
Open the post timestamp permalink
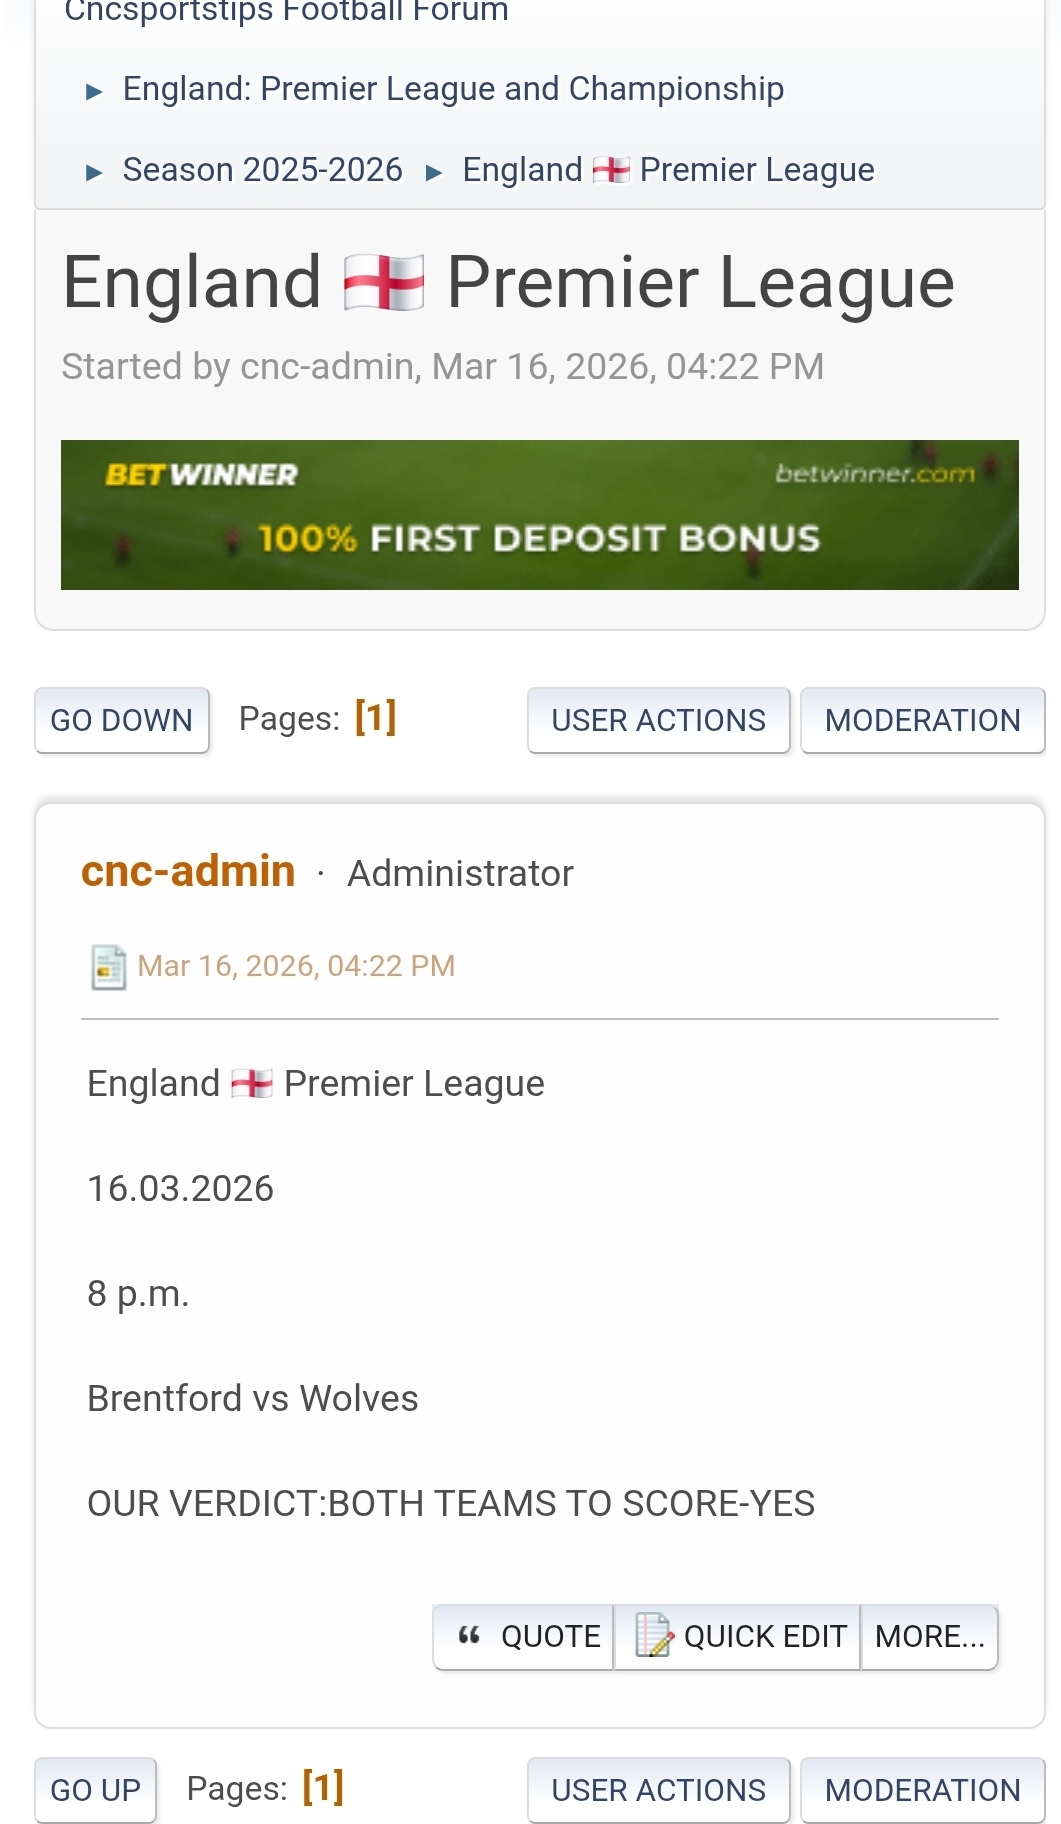click(296, 966)
